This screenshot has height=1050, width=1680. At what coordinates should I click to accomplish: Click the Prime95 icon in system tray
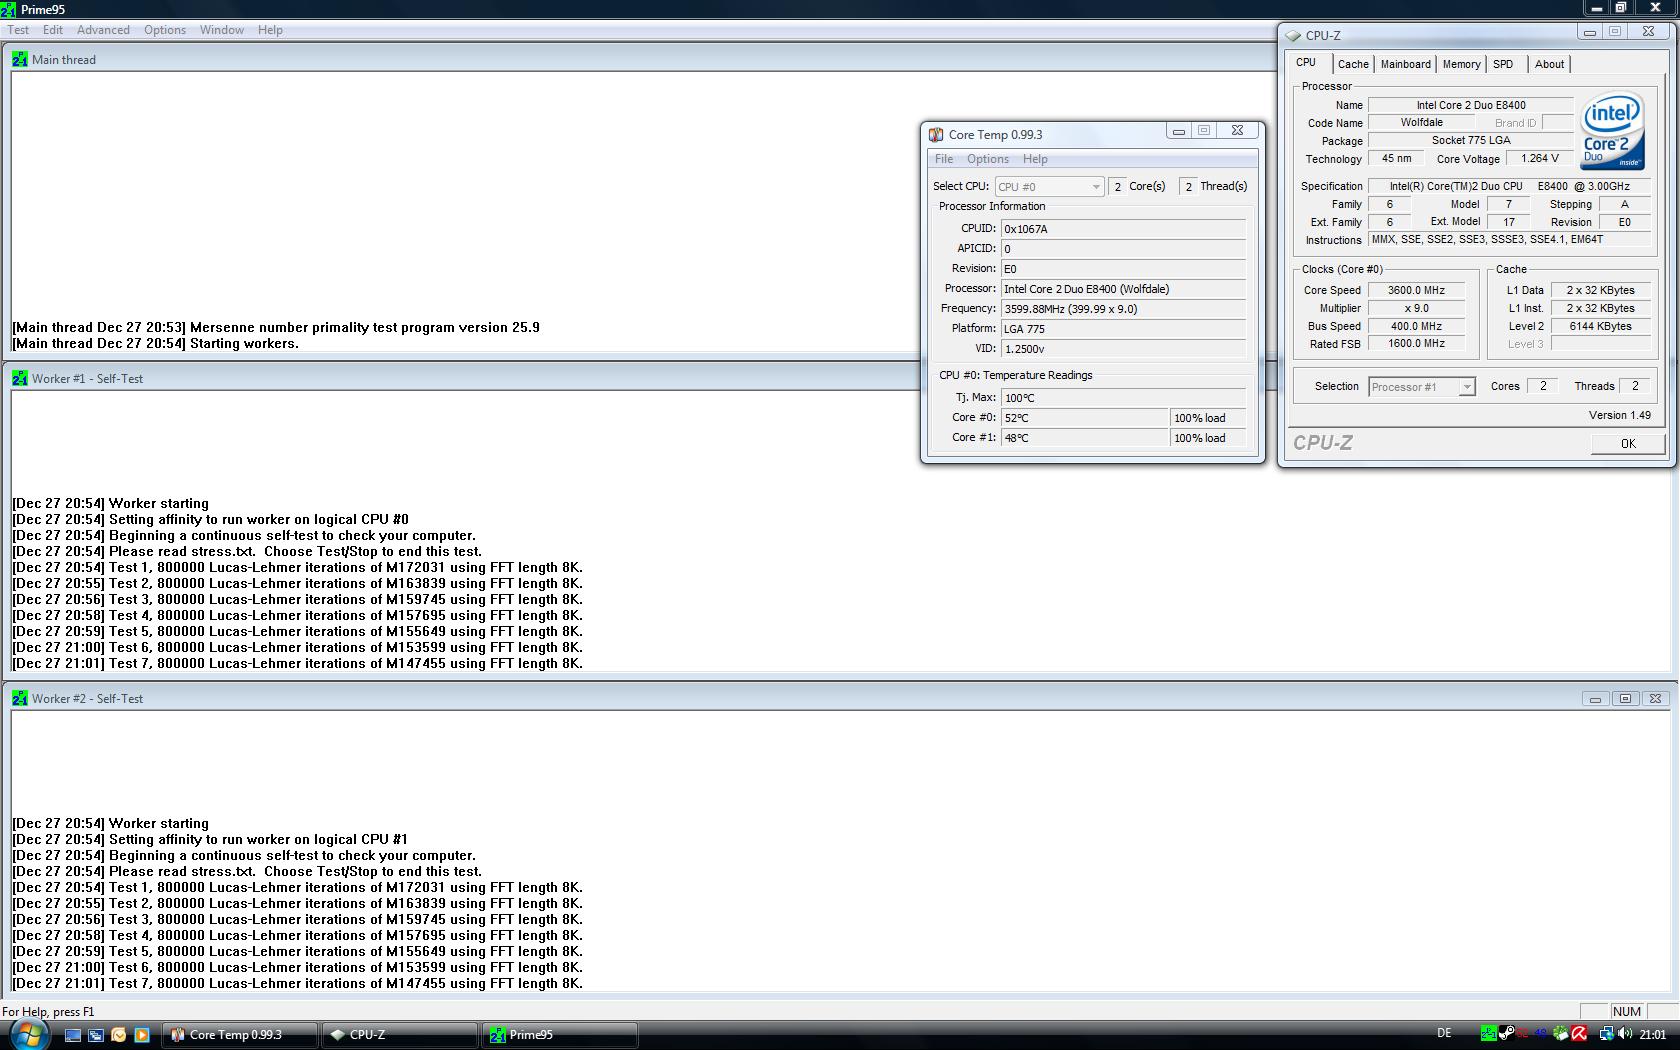pos(1489,1033)
